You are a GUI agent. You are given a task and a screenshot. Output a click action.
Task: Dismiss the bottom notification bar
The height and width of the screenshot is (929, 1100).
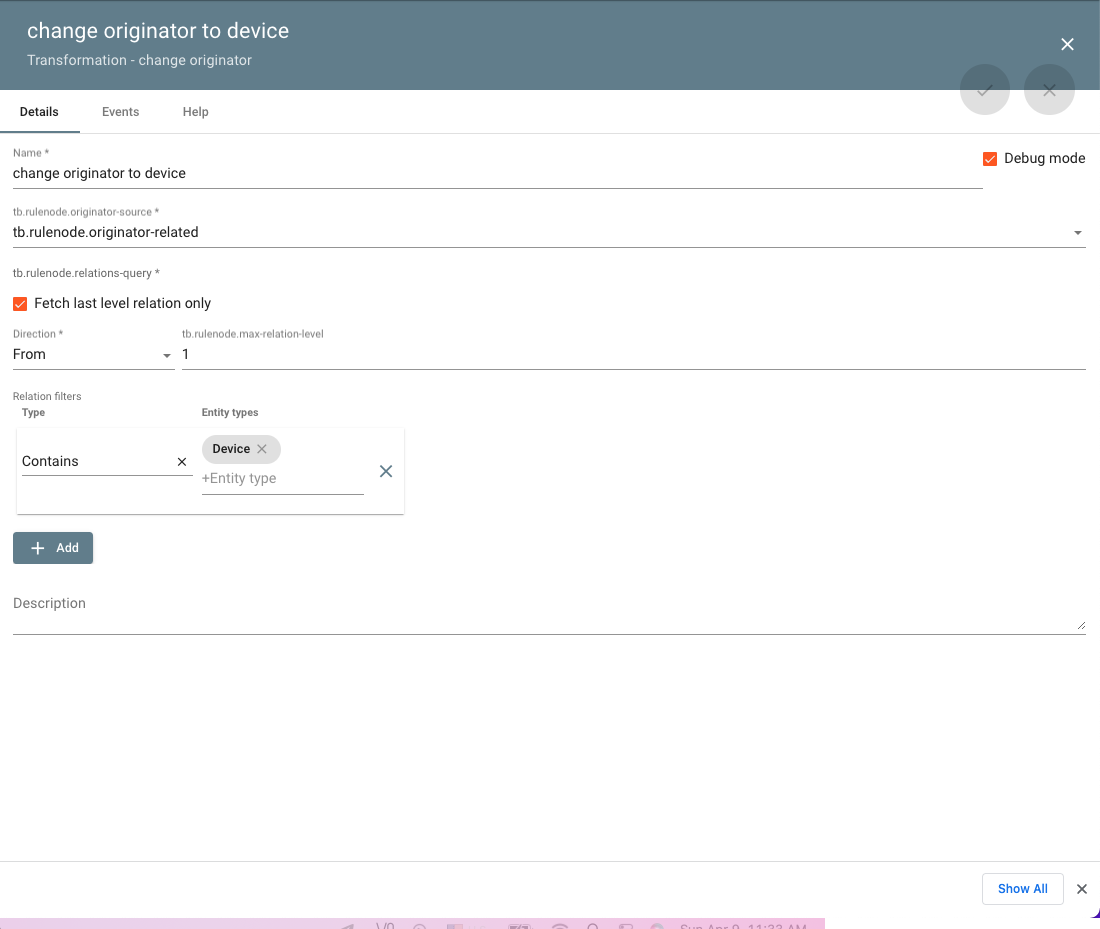click(x=1081, y=888)
